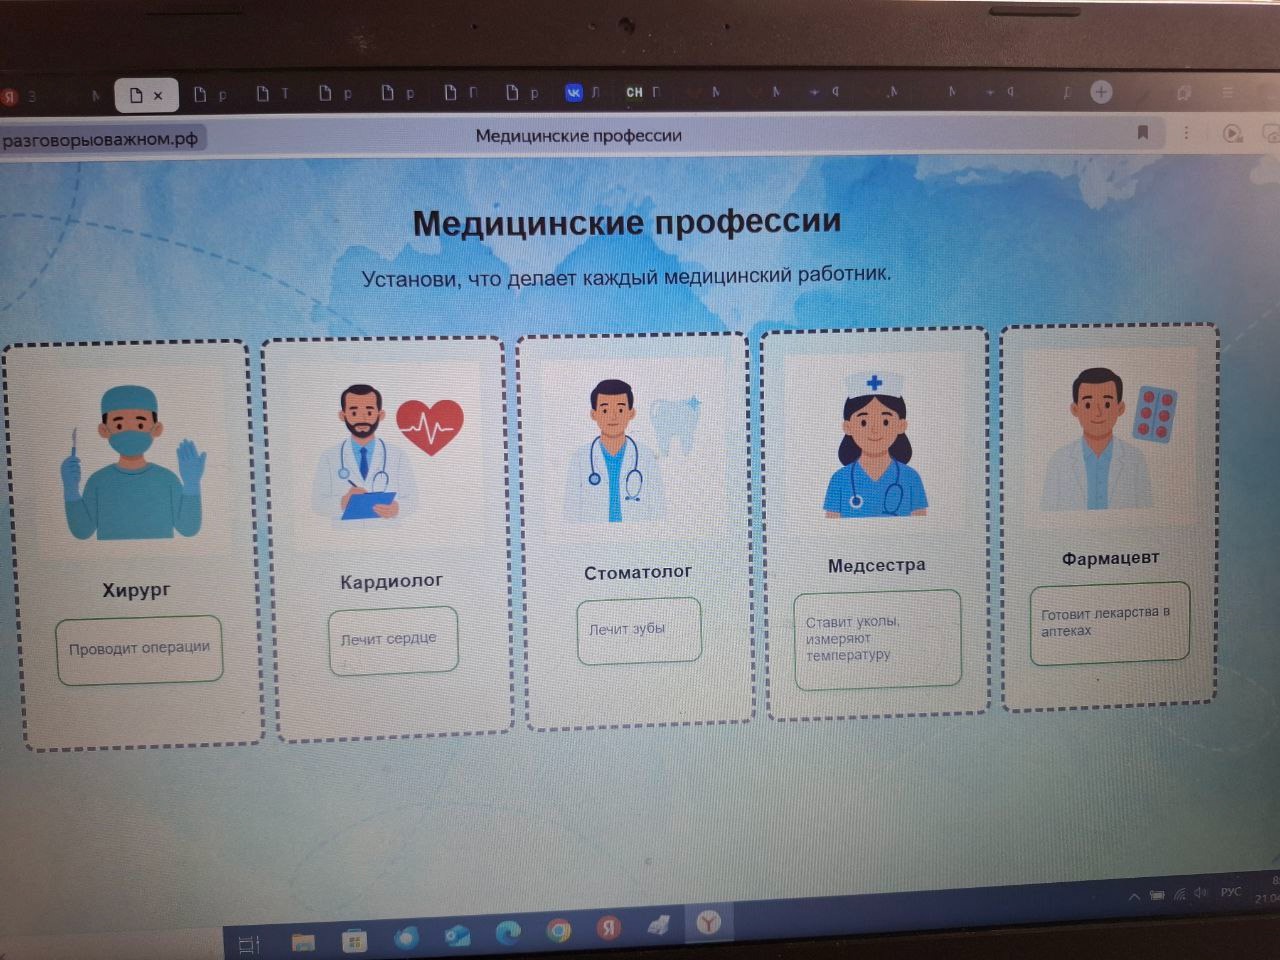This screenshot has width=1280, height=960.
Task: Click the volume icon in system tray
Action: coord(1201,892)
